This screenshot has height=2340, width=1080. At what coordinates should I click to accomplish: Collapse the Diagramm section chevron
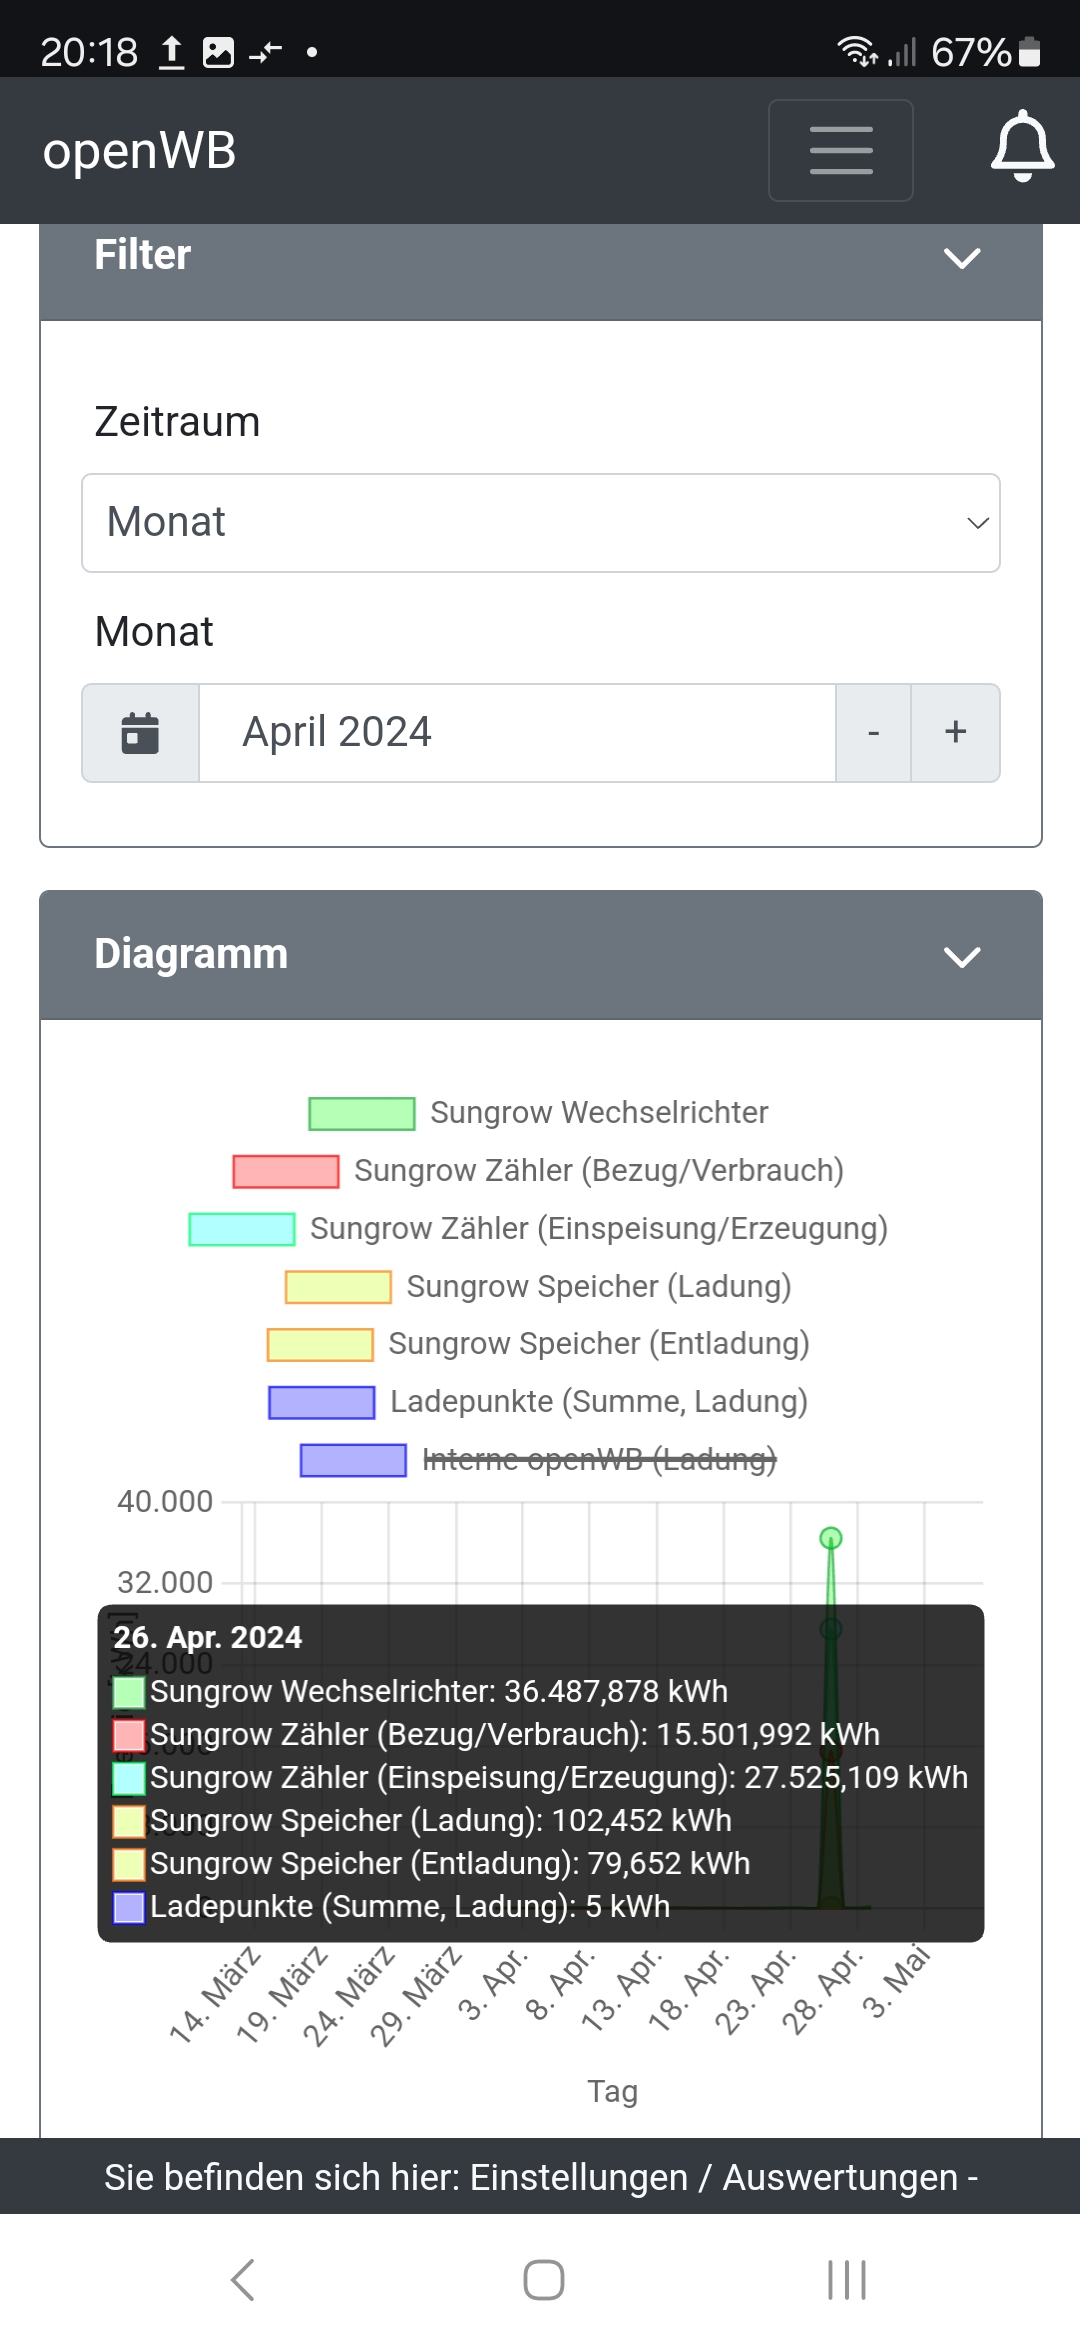(x=961, y=957)
